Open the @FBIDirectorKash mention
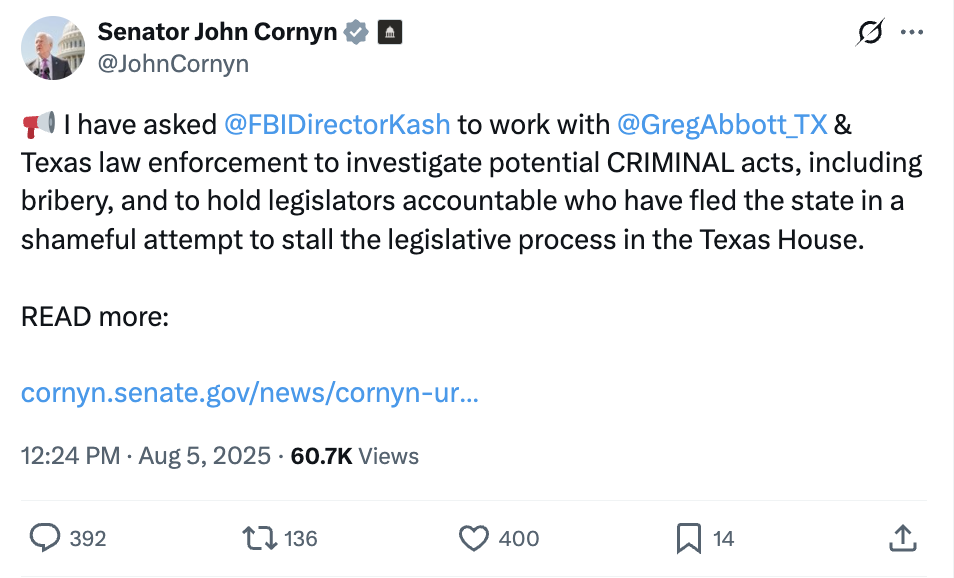The image size is (954, 578). click(337, 125)
